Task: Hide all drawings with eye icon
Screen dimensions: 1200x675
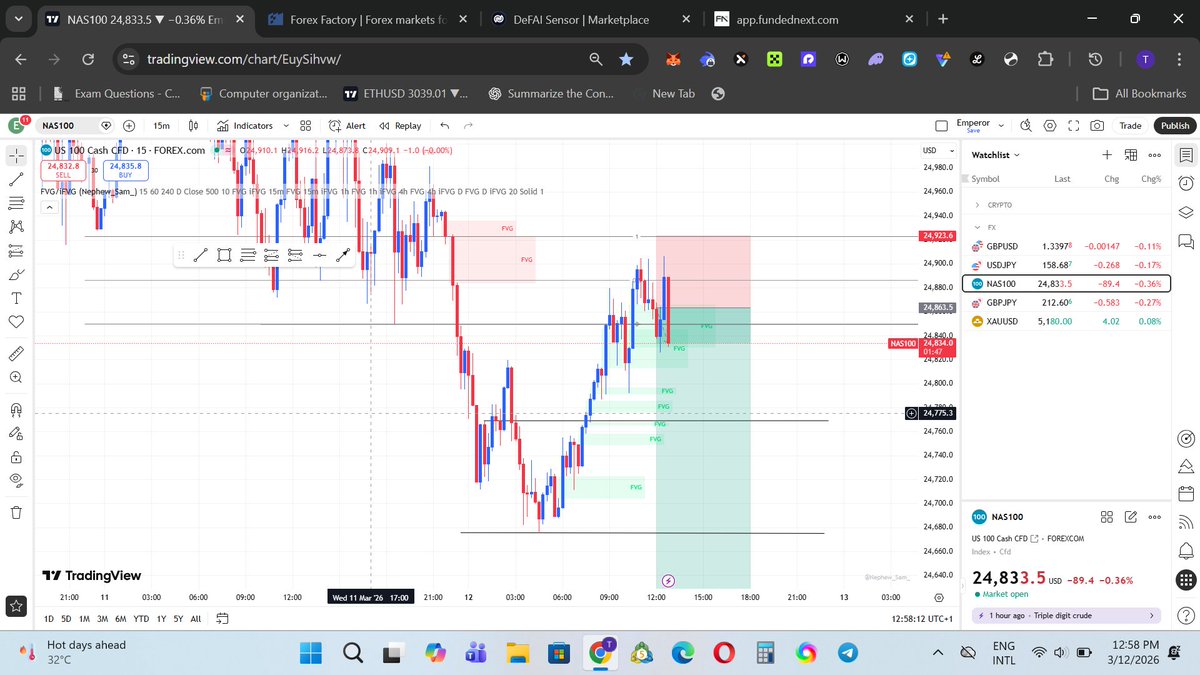Action: coord(17,480)
